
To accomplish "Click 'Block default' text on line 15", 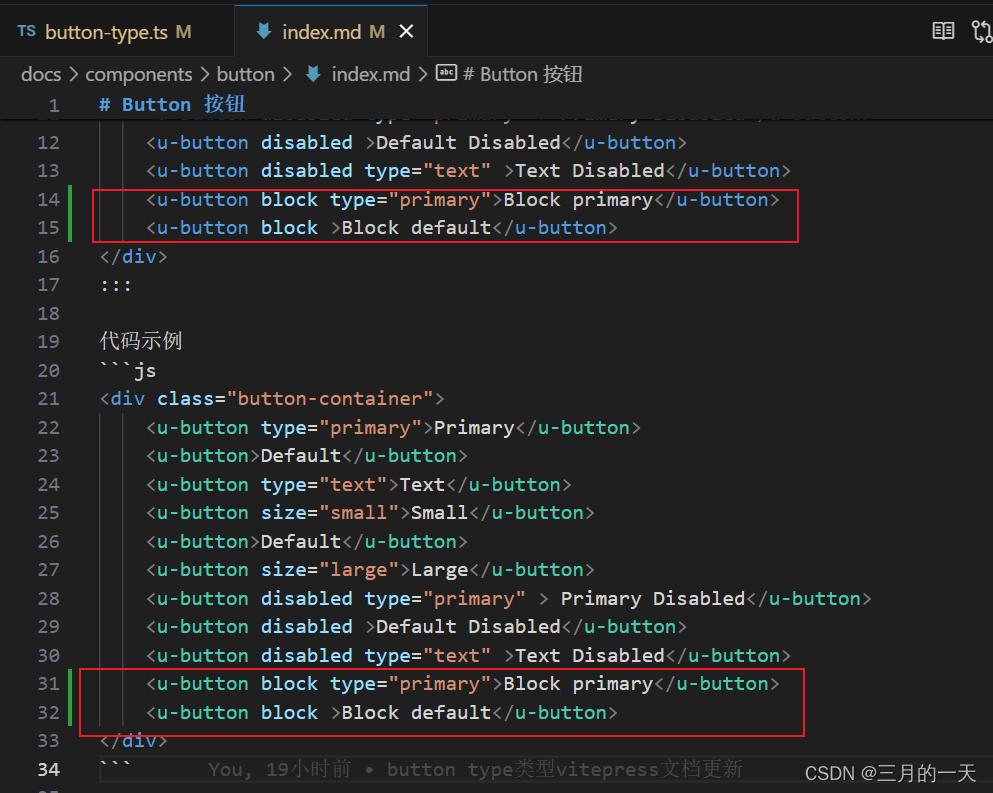I will 416,228.
